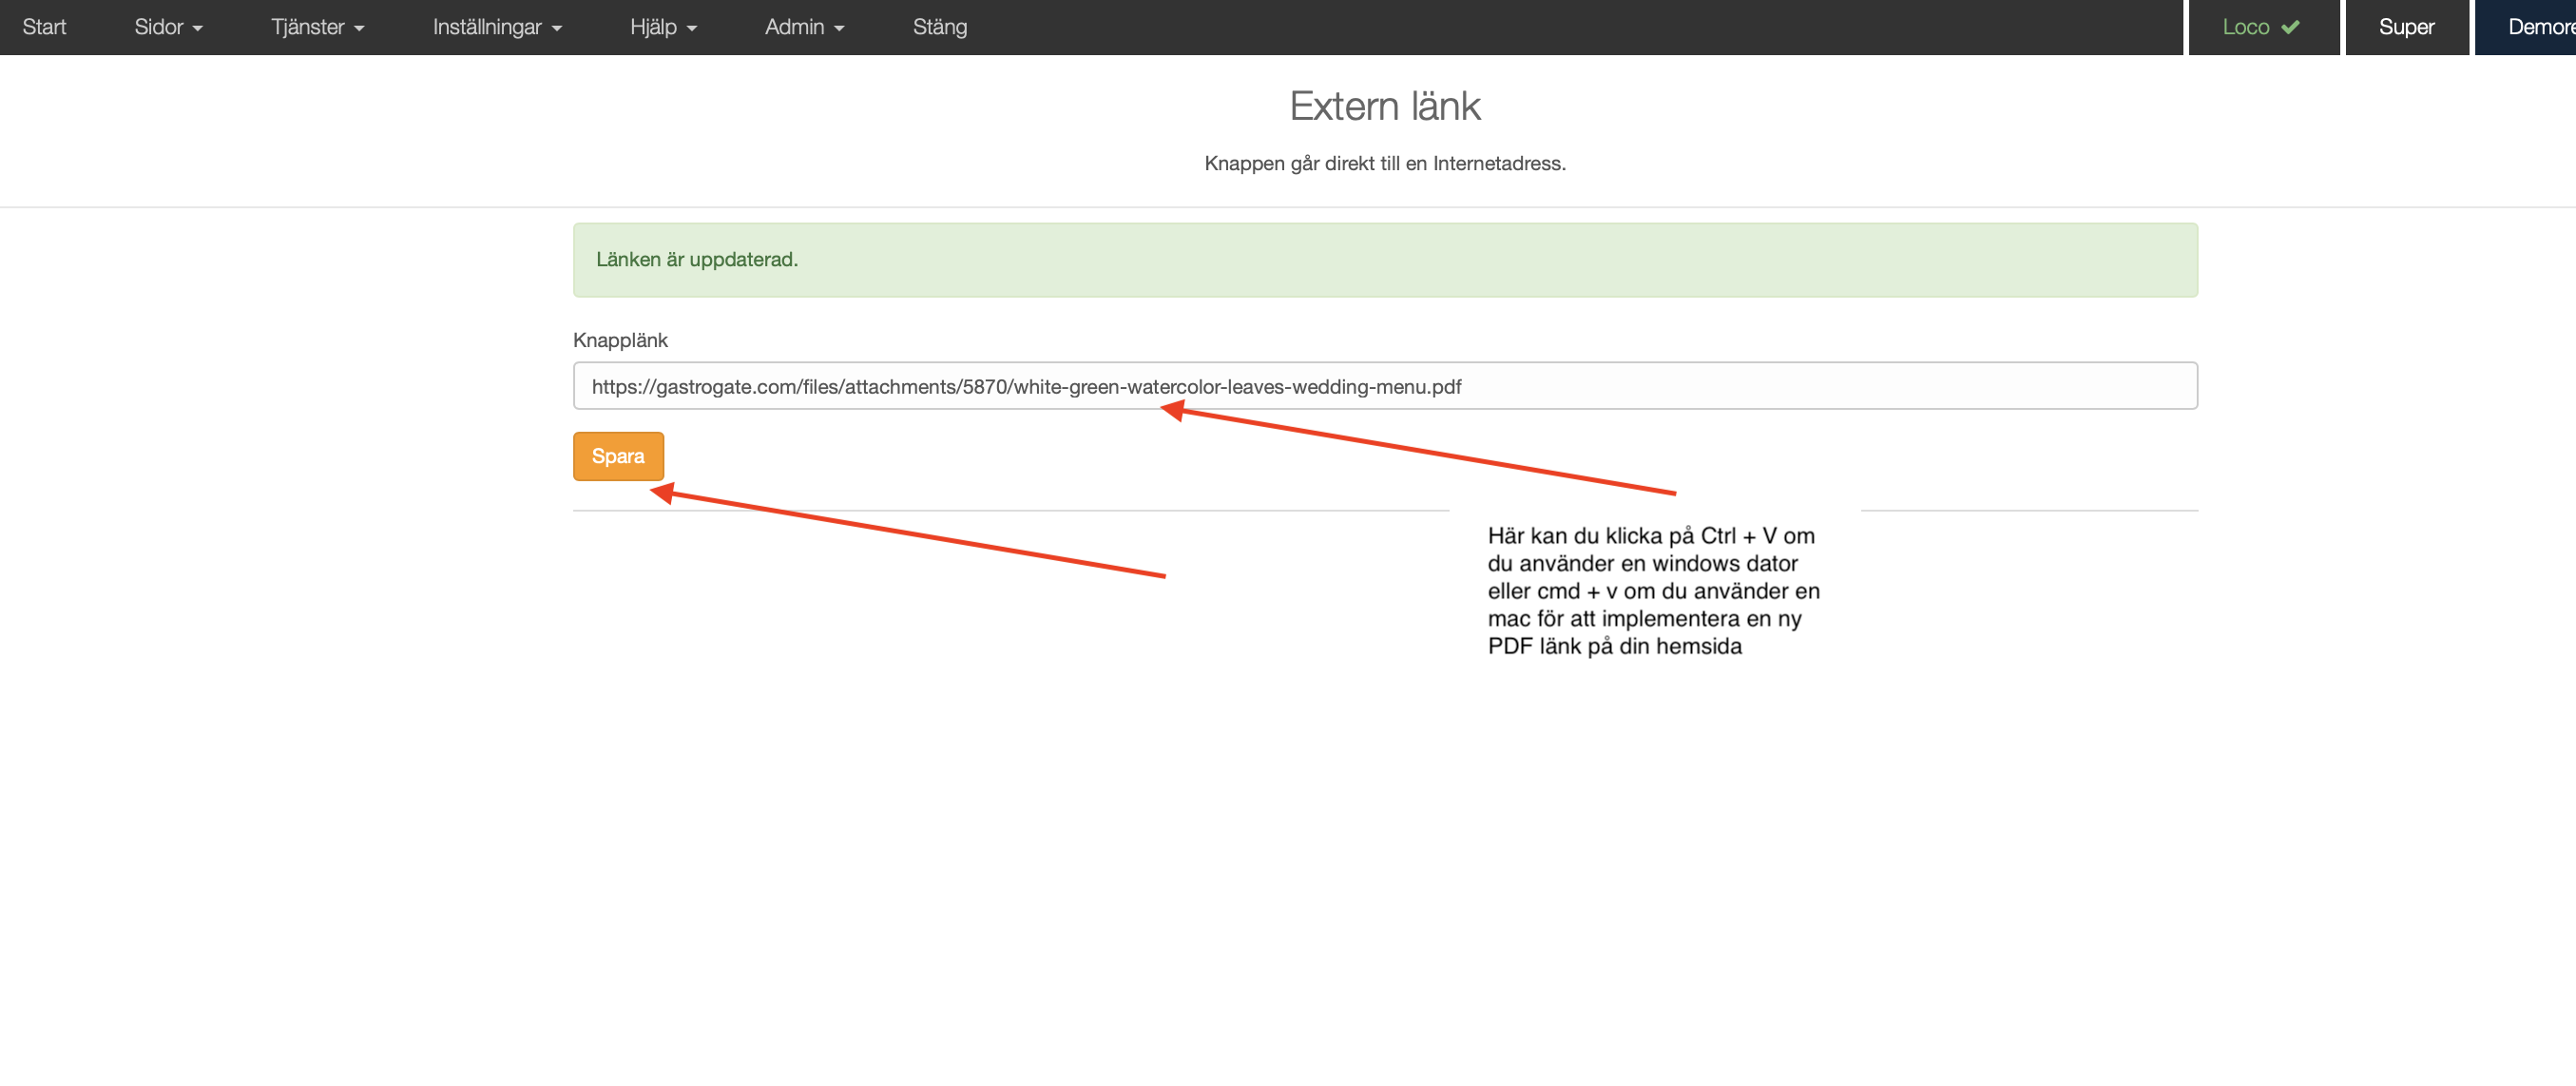
Task: Open the Hjälp dropdown menu
Action: coord(663,27)
